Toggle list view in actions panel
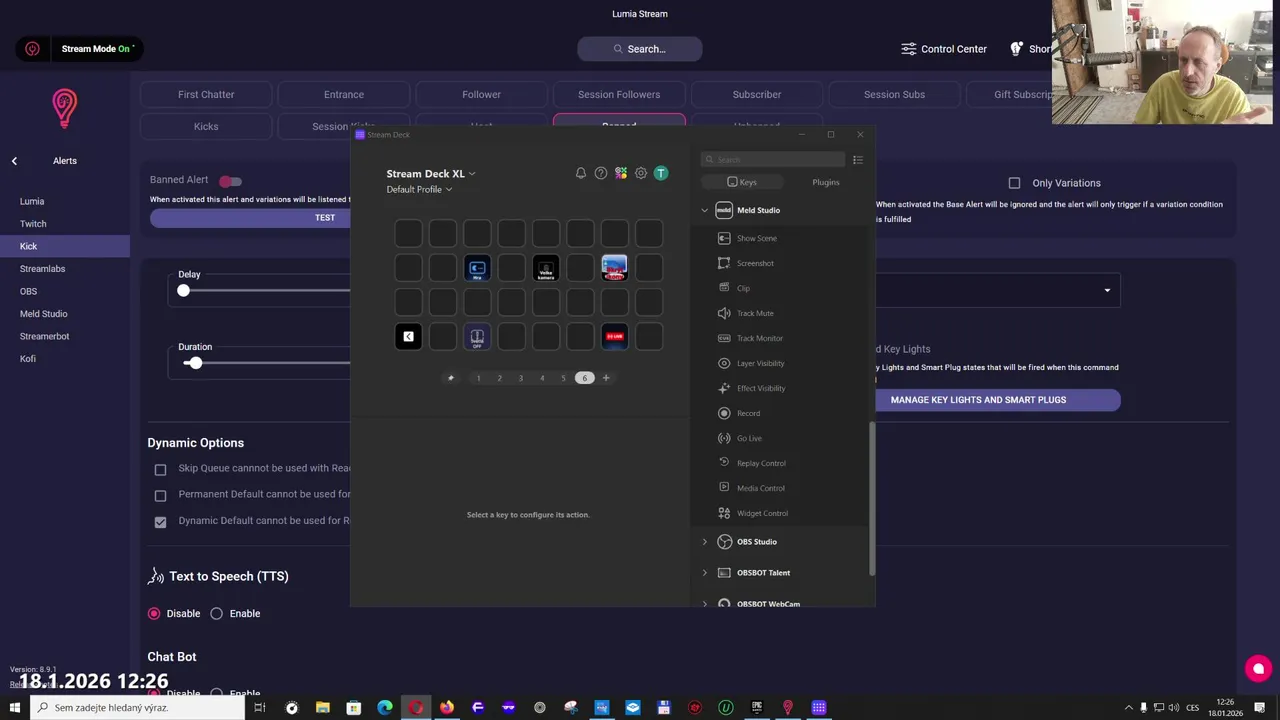This screenshot has height=720, width=1280. (858, 160)
